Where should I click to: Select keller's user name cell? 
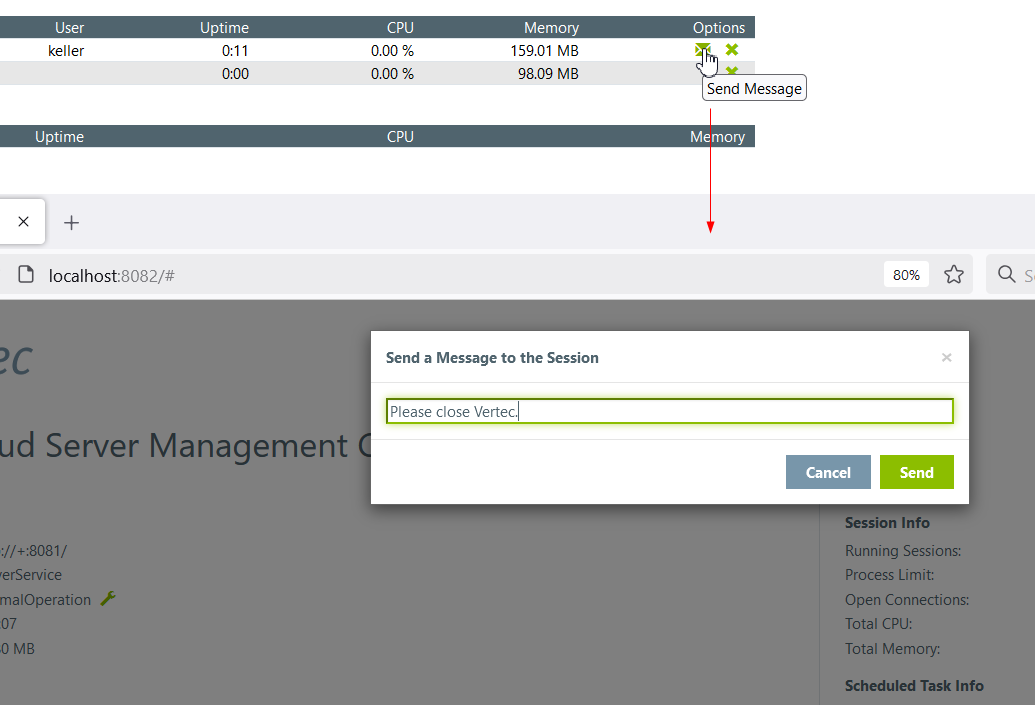coord(66,51)
